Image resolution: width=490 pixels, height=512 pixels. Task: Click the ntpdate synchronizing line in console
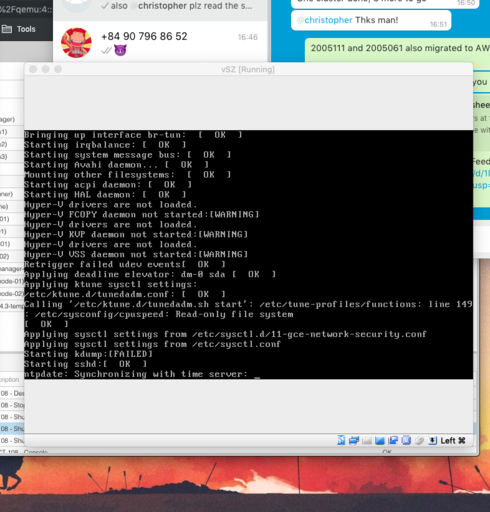tap(136, 374)
